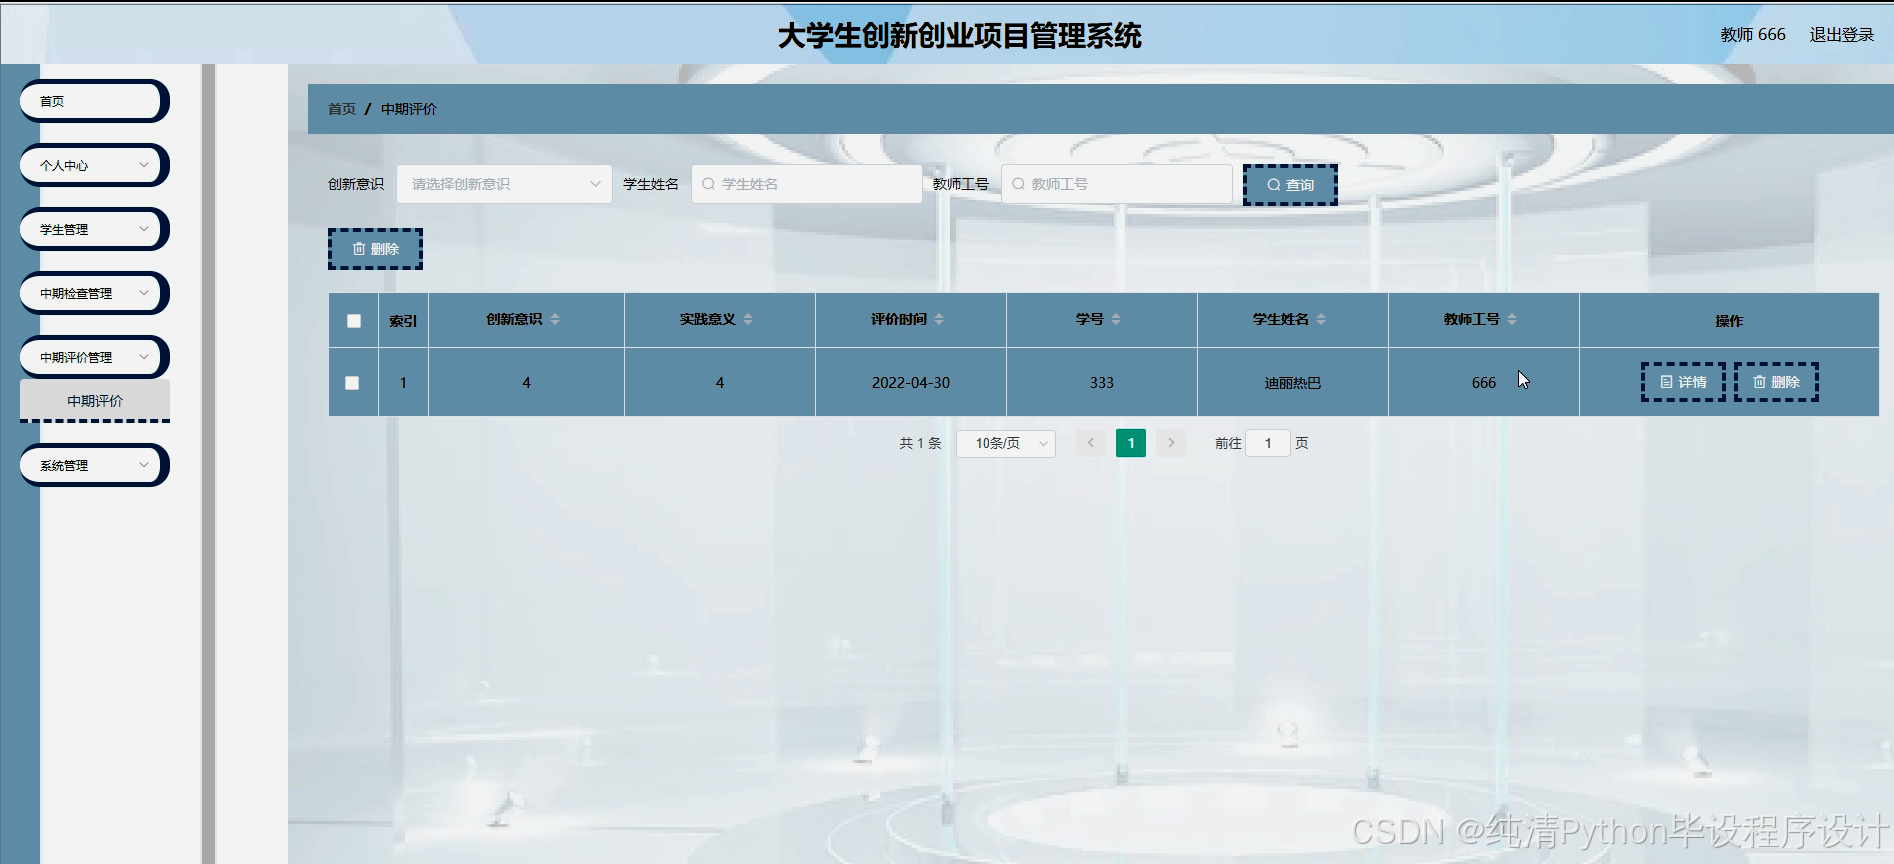Open 详情 for row 1

[1683, 382]
